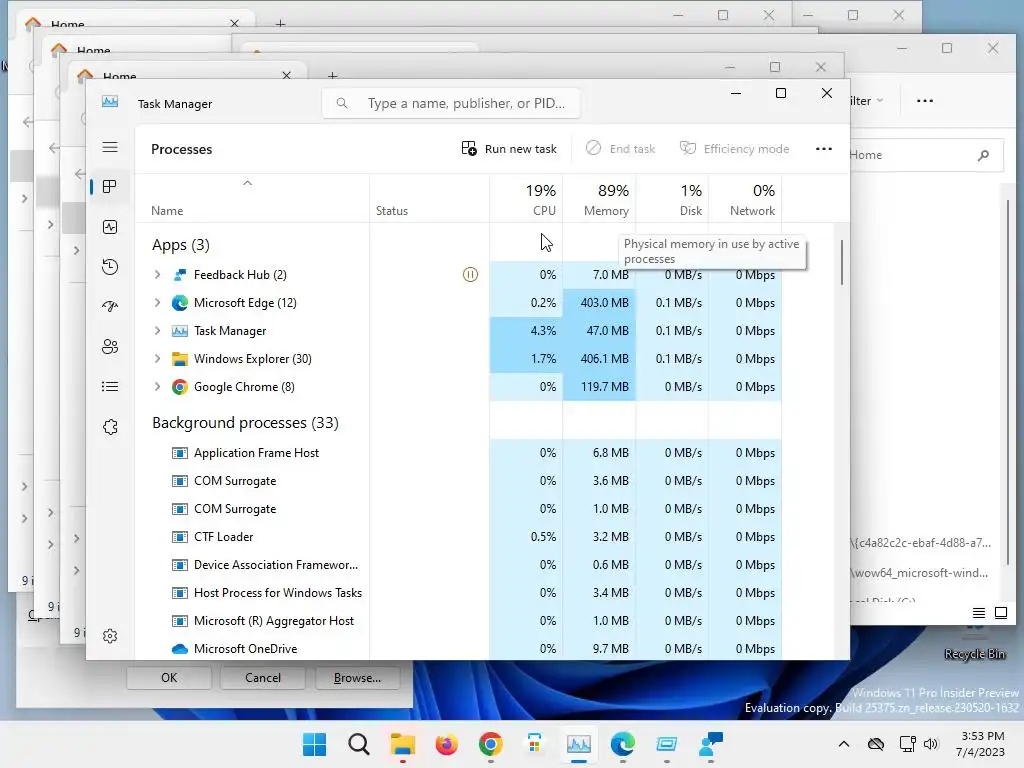
Task: Open Startup apps page in sidebar
Action: pyautogui.click(x=110, y=306)
